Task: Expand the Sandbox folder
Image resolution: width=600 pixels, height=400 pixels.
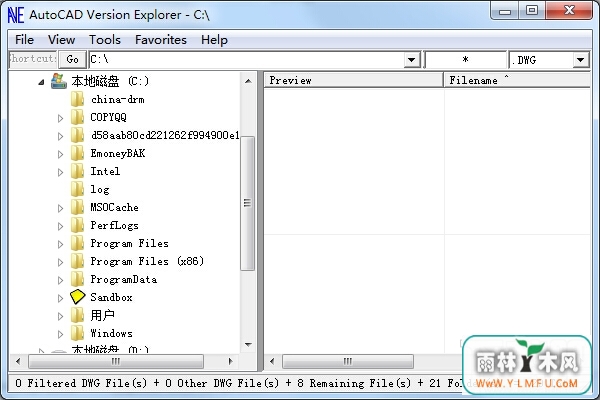Action: click(x=60, y=298)
